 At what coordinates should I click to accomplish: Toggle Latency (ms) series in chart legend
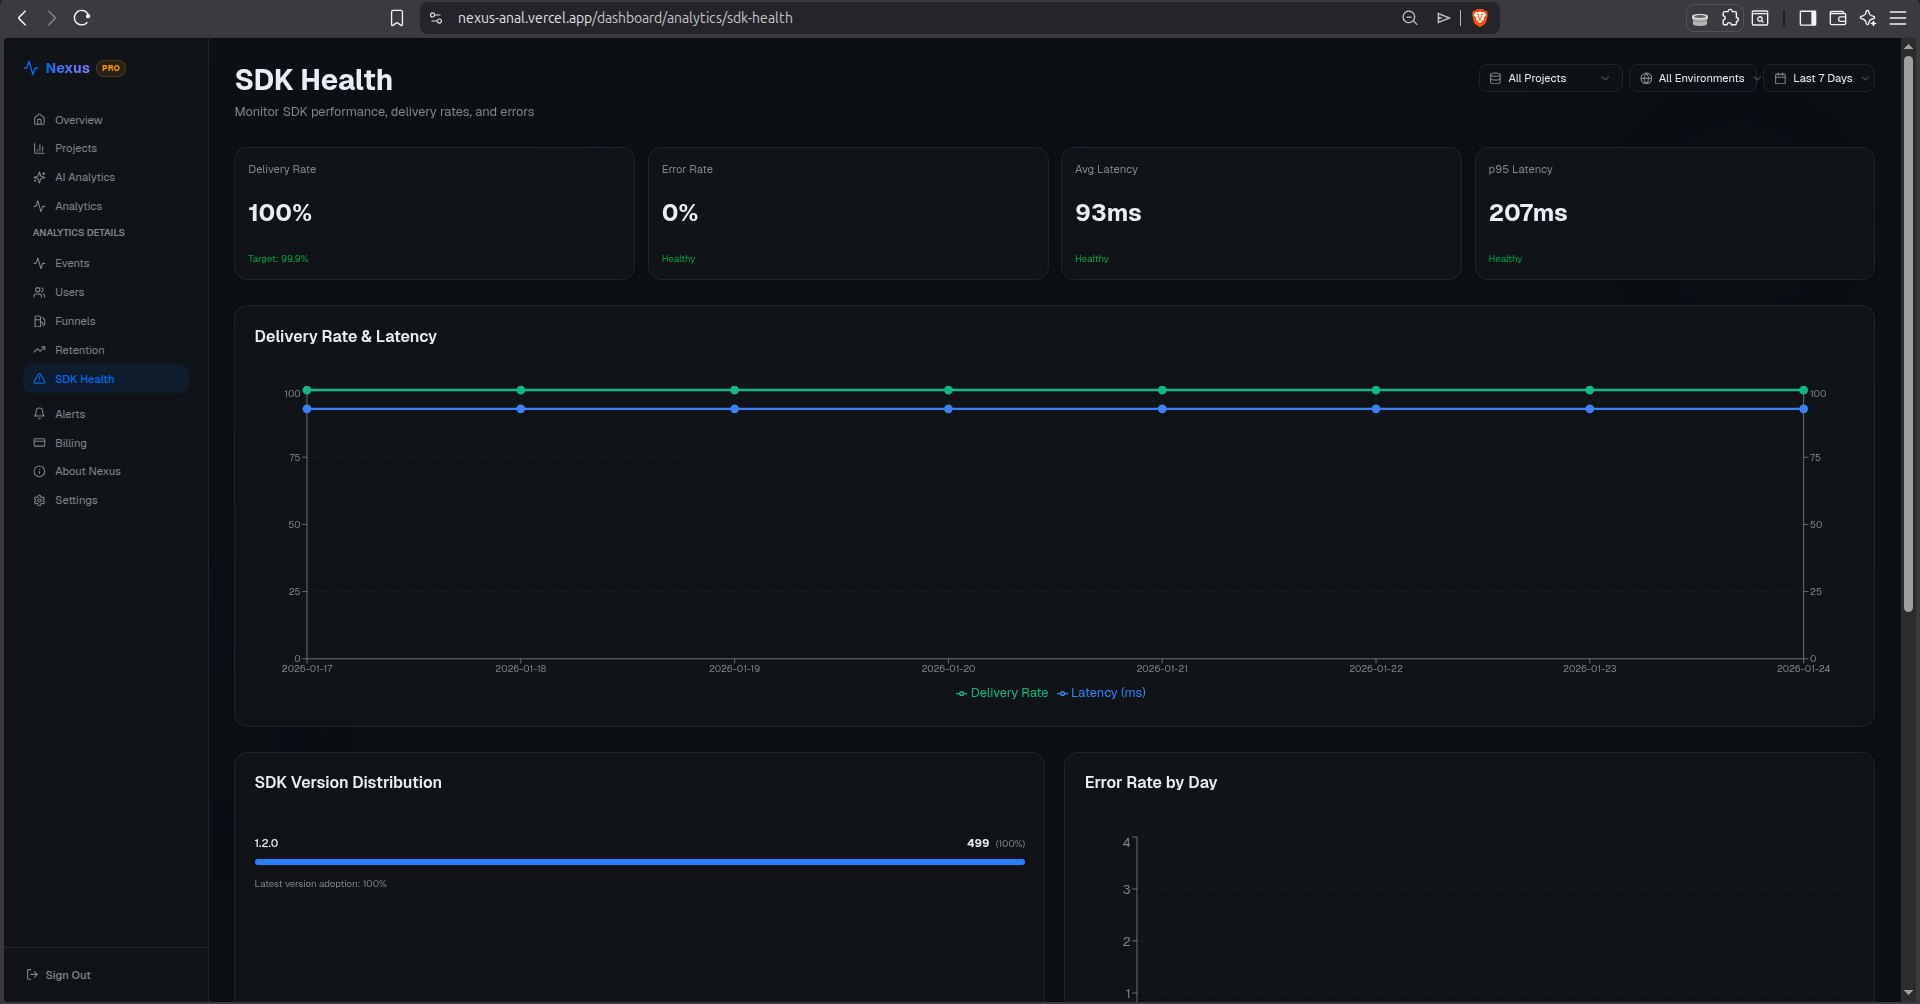(x=1101, y=693)
